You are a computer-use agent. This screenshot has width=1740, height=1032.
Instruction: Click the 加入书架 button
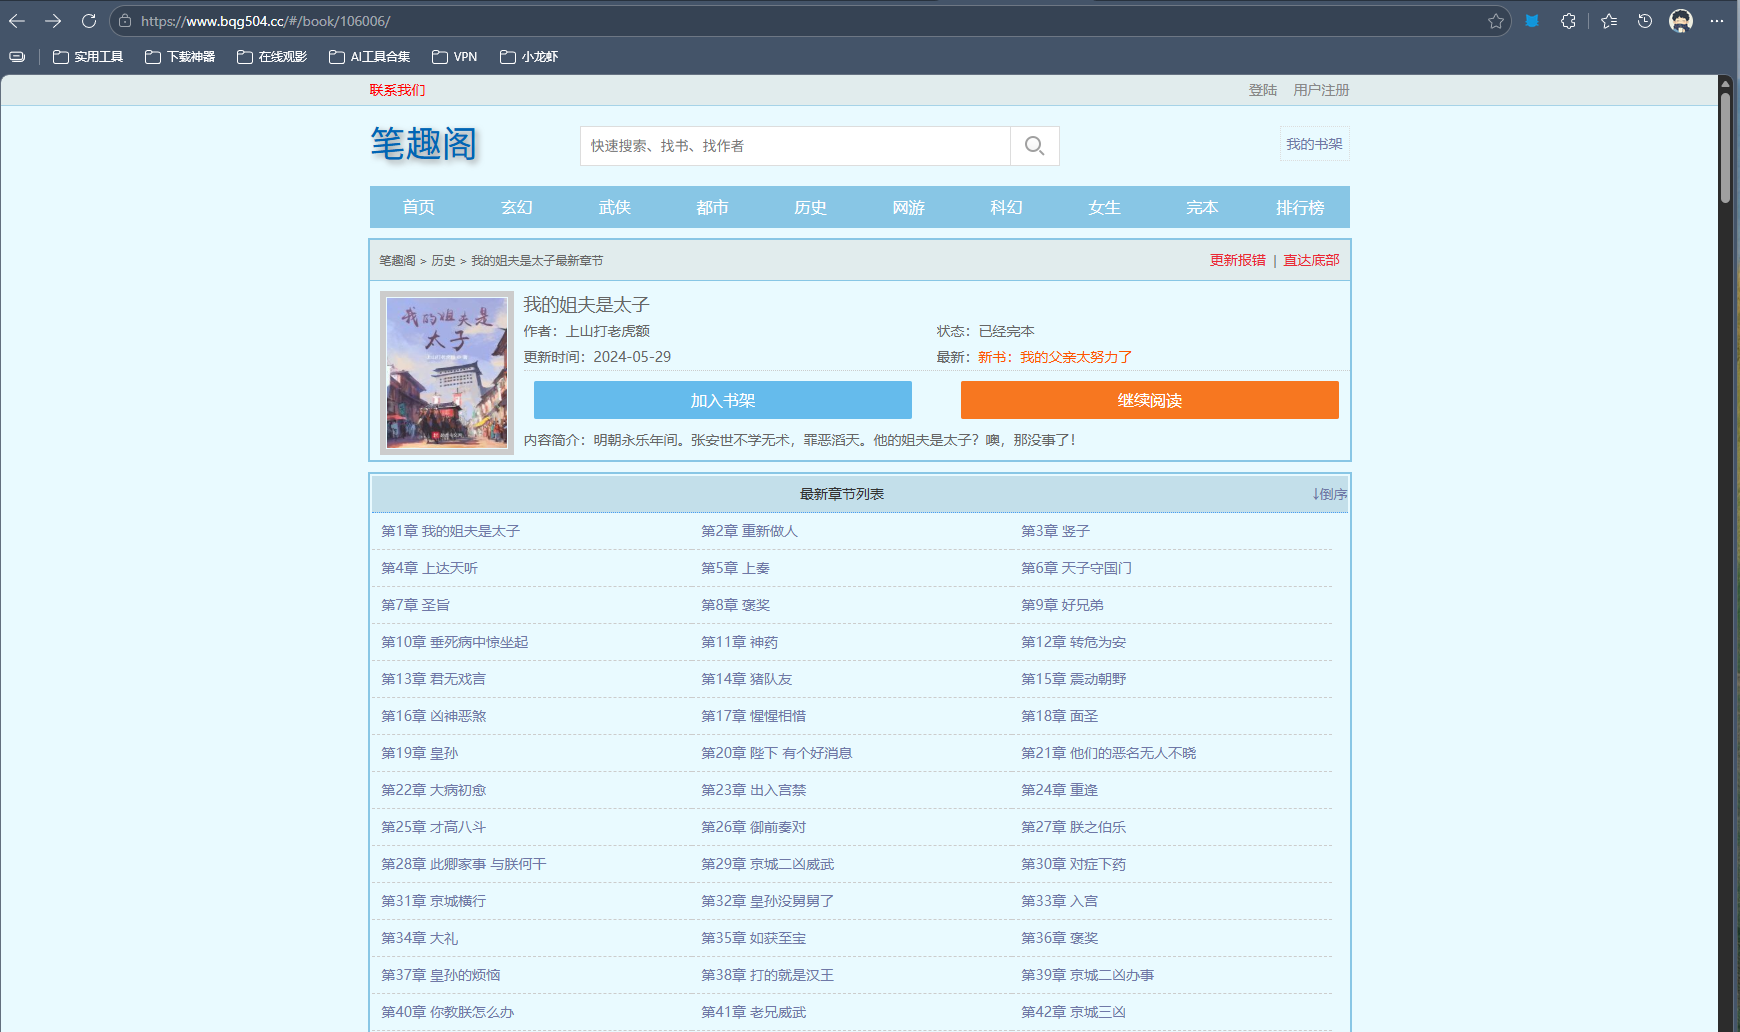point(722,400)
